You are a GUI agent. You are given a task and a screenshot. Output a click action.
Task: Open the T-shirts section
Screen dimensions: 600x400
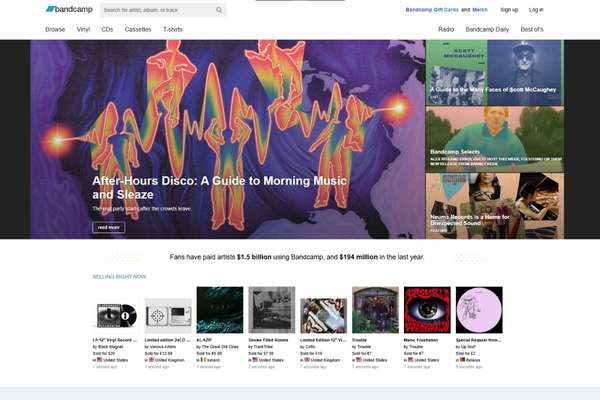(x=173, y=29)
